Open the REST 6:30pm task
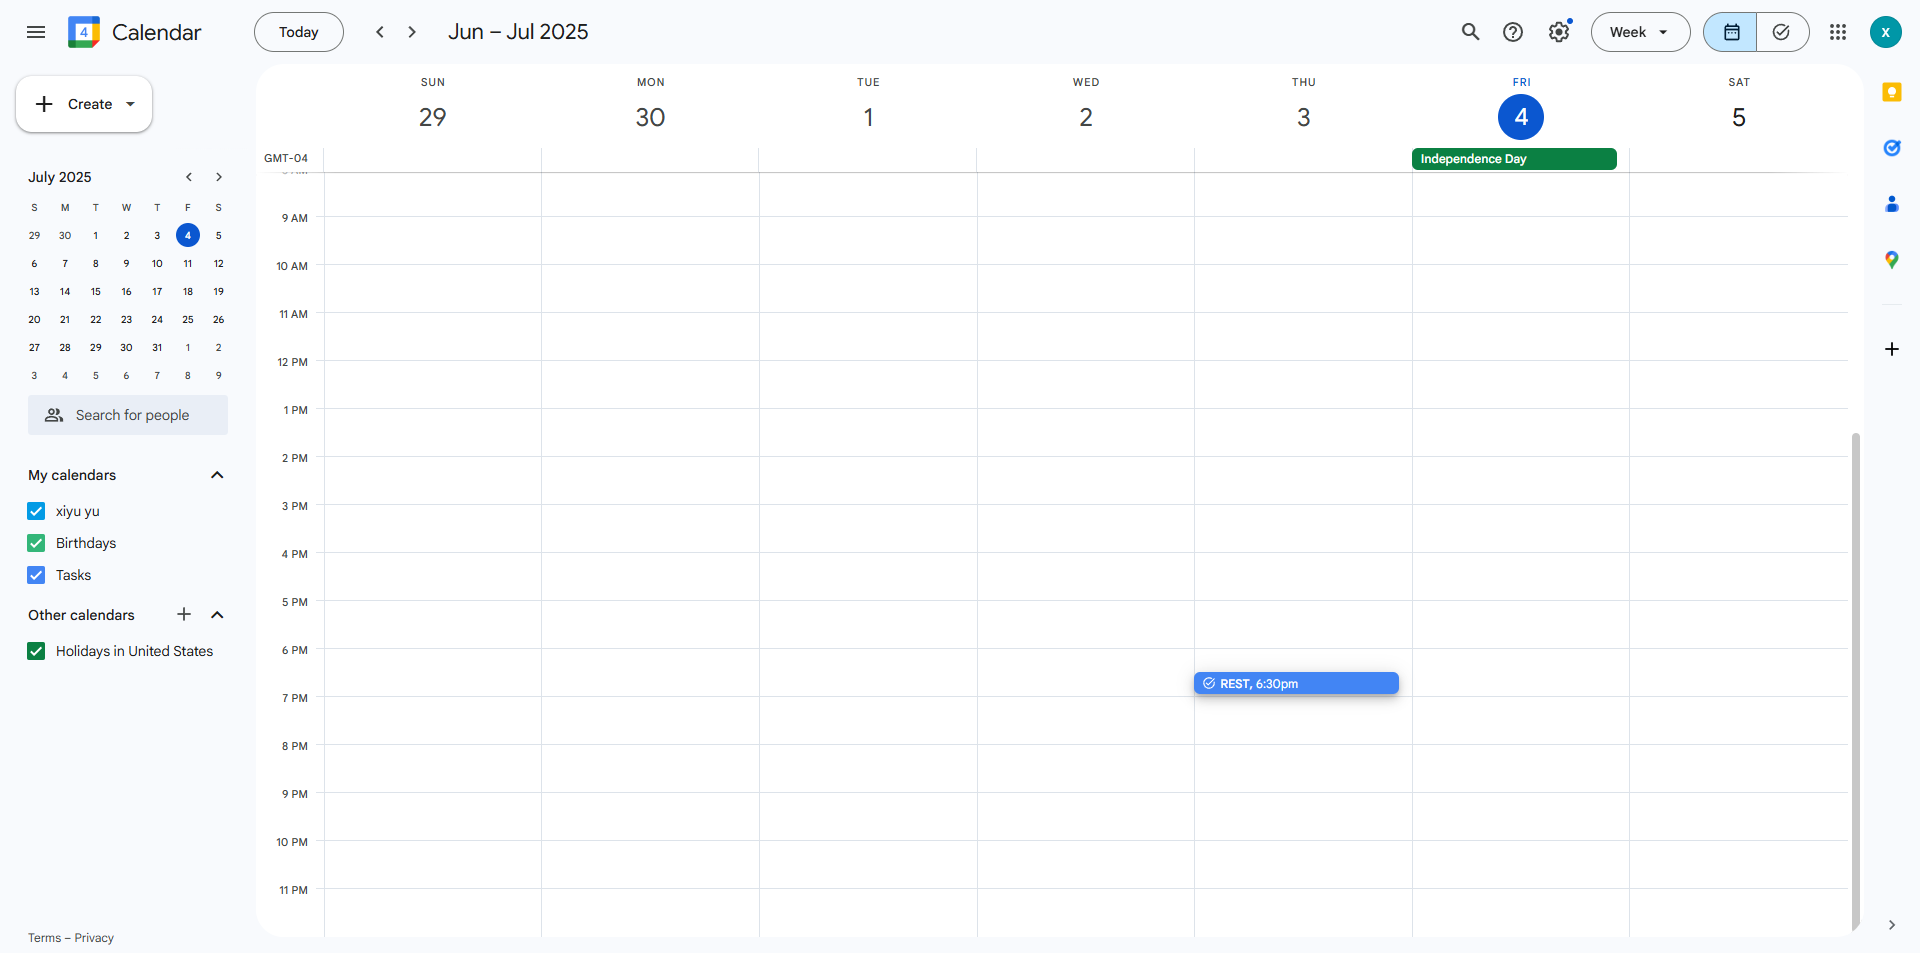Image resolution: width=1920 pixels, height=953 pixels. click(1296, 683)
